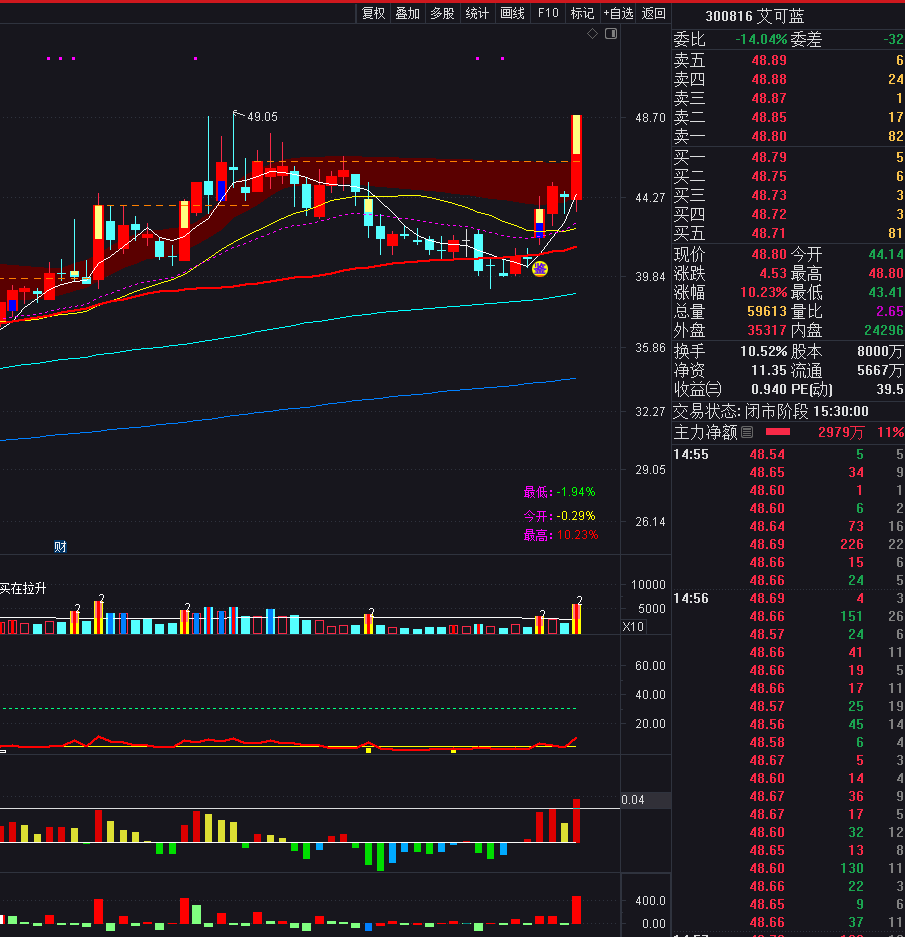Open the 财 financial marker on chart
This screenshot has height=937, width=905.
click(60, 546)
